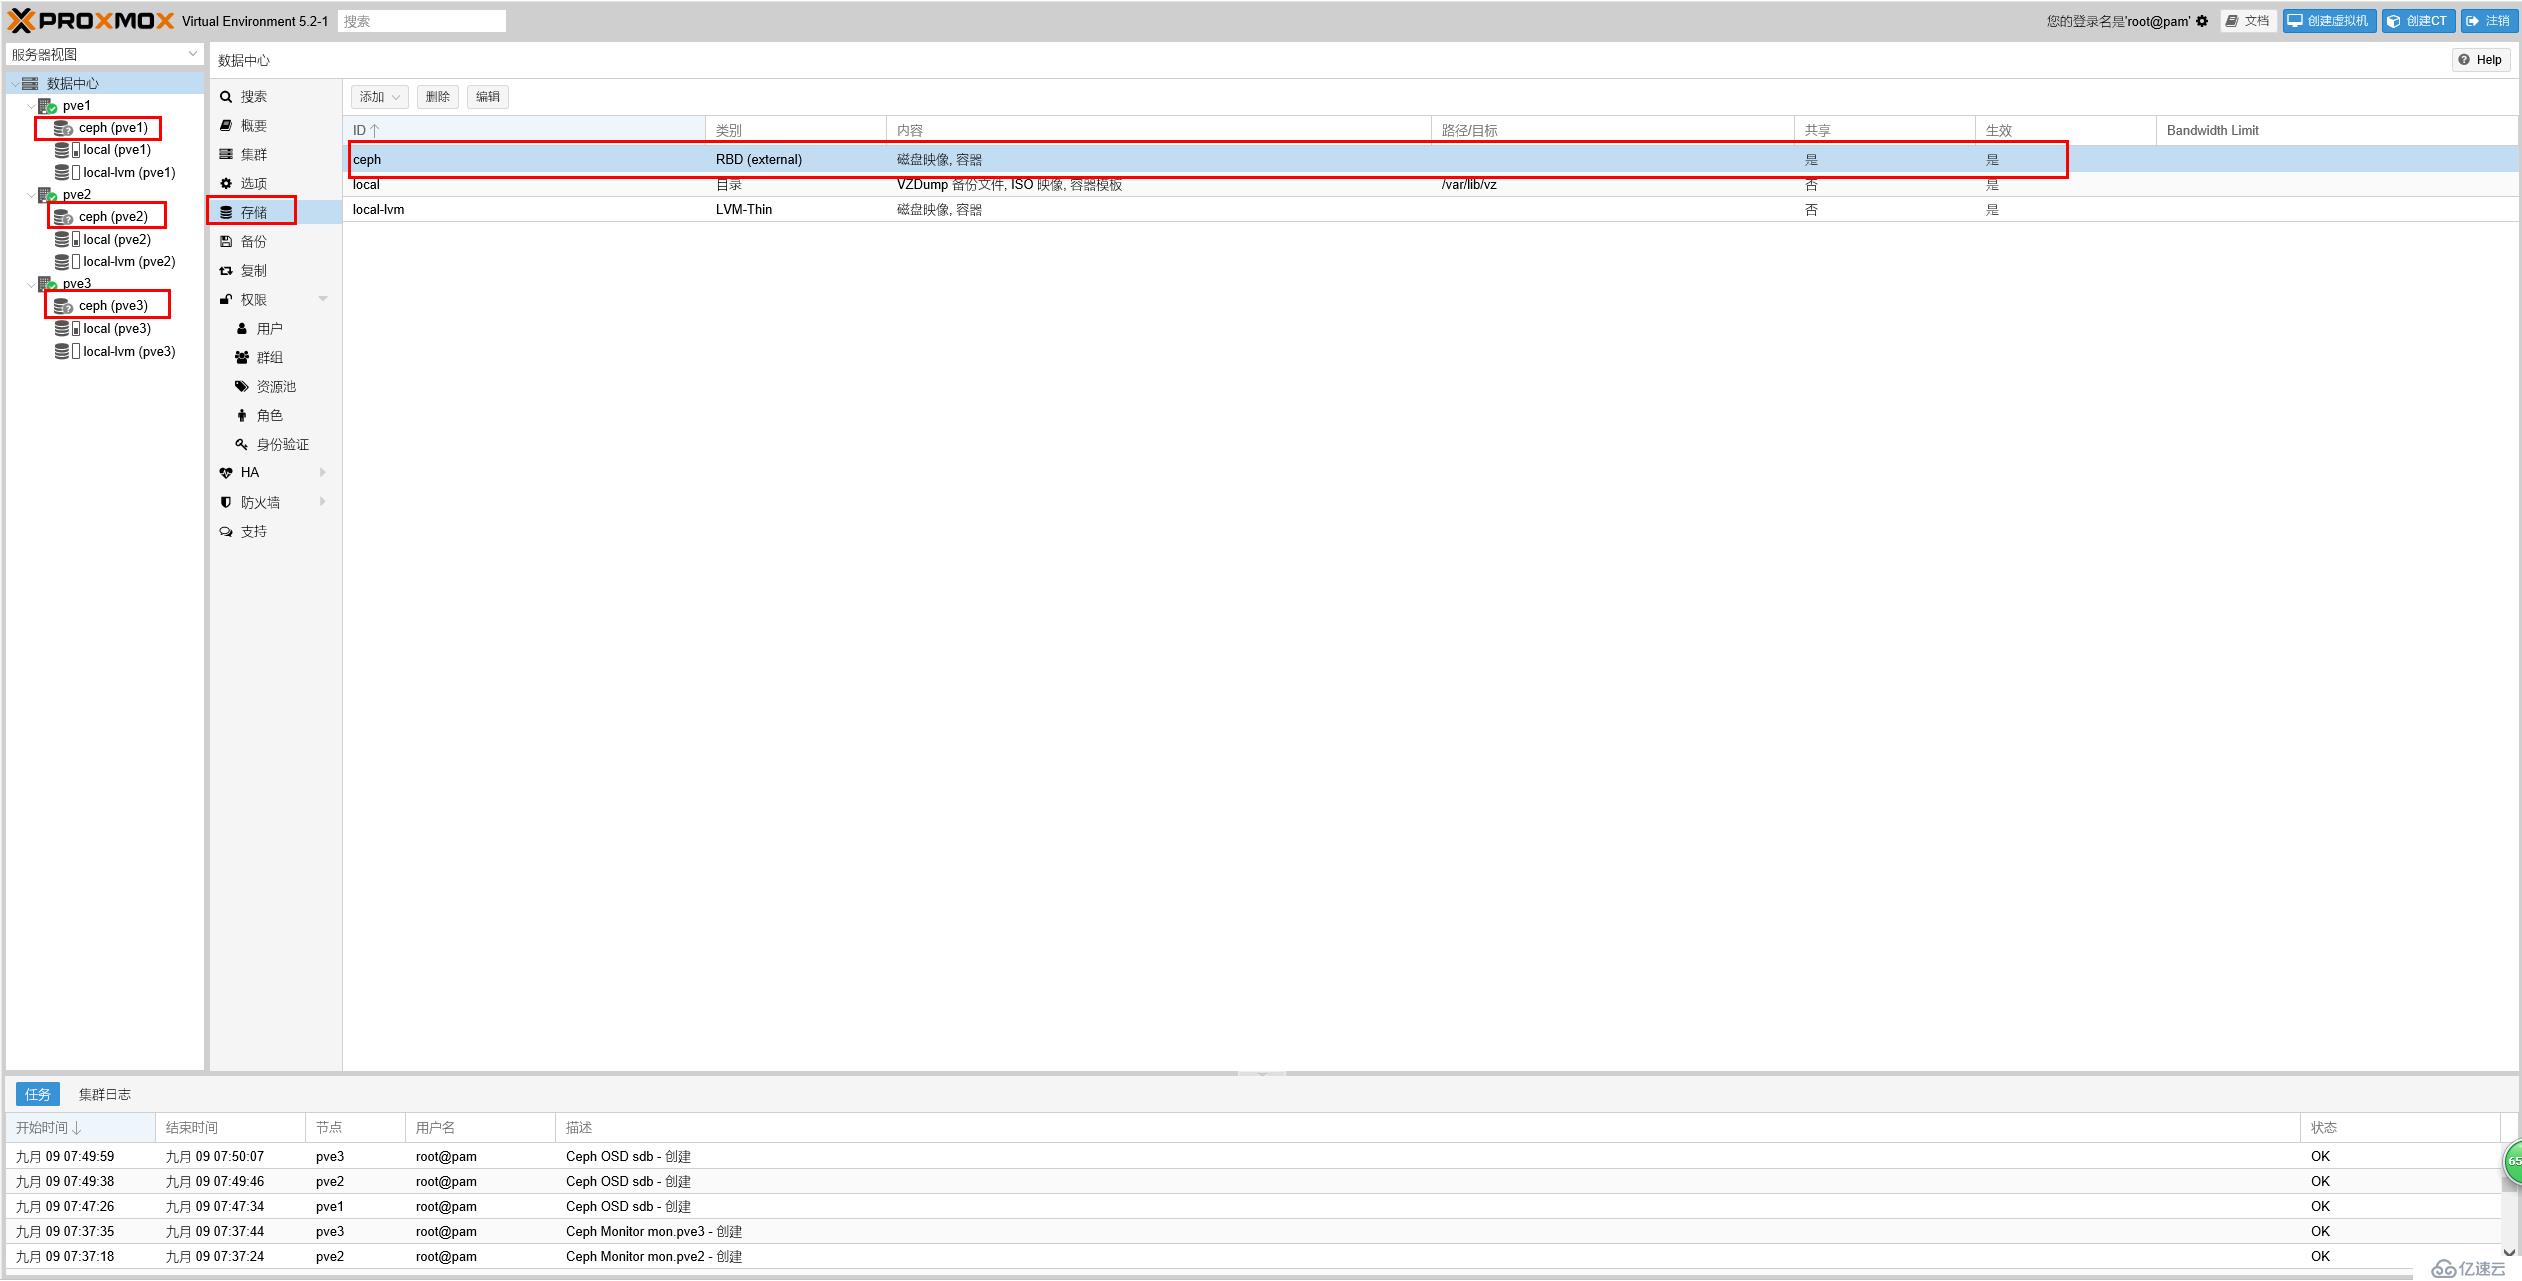Open the 文档 documentation button
Viewport: 2522px width, 1281px height.
[2248, 21]
